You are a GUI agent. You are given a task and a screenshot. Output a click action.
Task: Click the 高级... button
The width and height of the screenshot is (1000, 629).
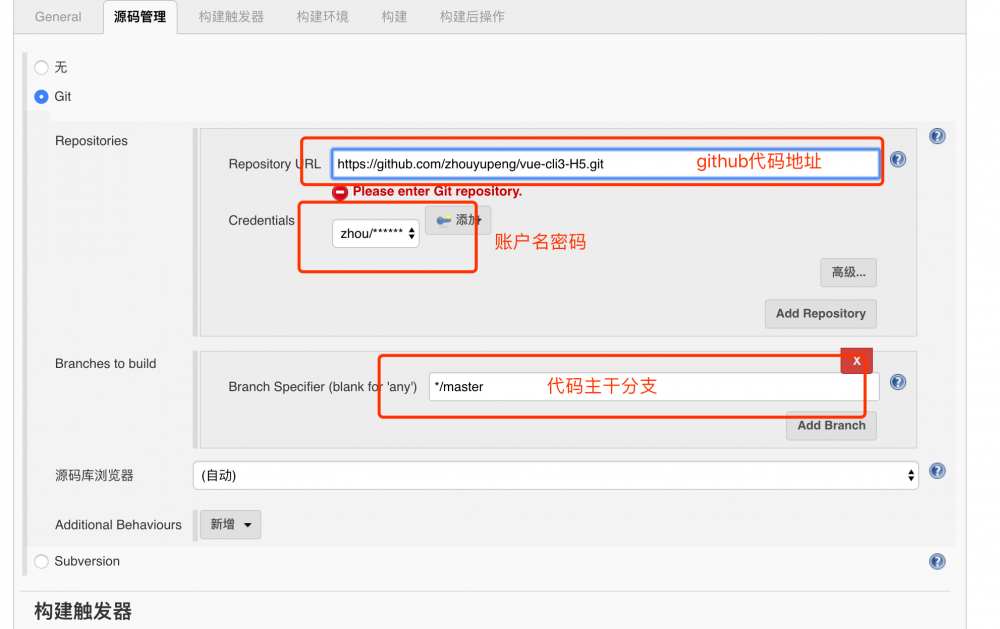pos(848,272)
